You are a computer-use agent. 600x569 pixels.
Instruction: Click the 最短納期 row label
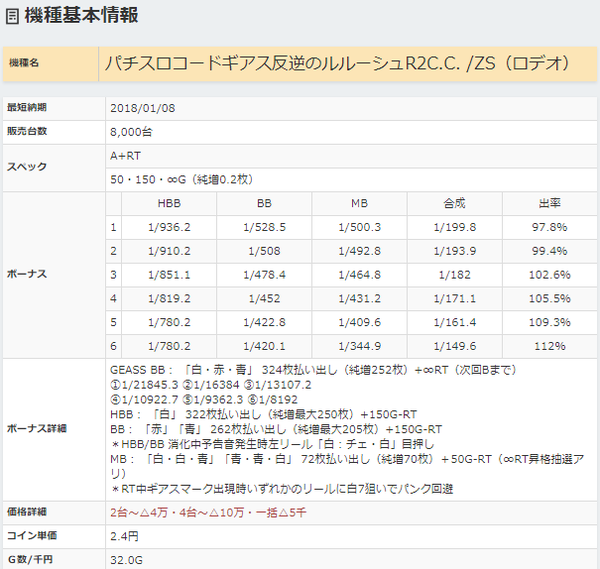tap(27, 108)
